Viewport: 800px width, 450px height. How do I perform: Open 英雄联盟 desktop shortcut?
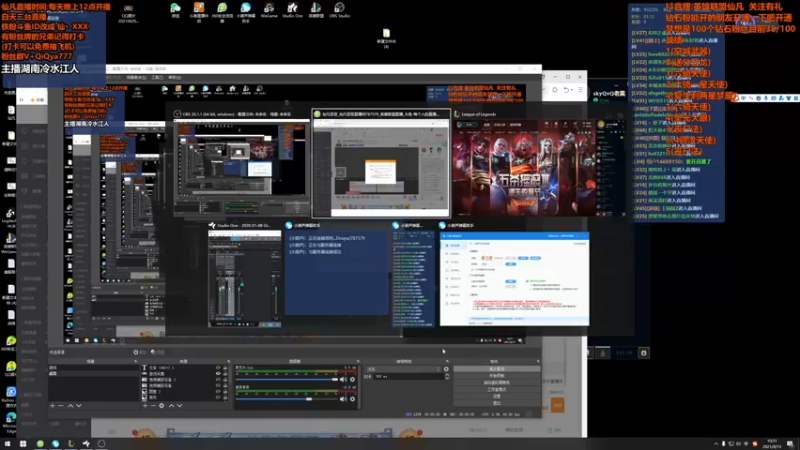[x=316, y=10]
